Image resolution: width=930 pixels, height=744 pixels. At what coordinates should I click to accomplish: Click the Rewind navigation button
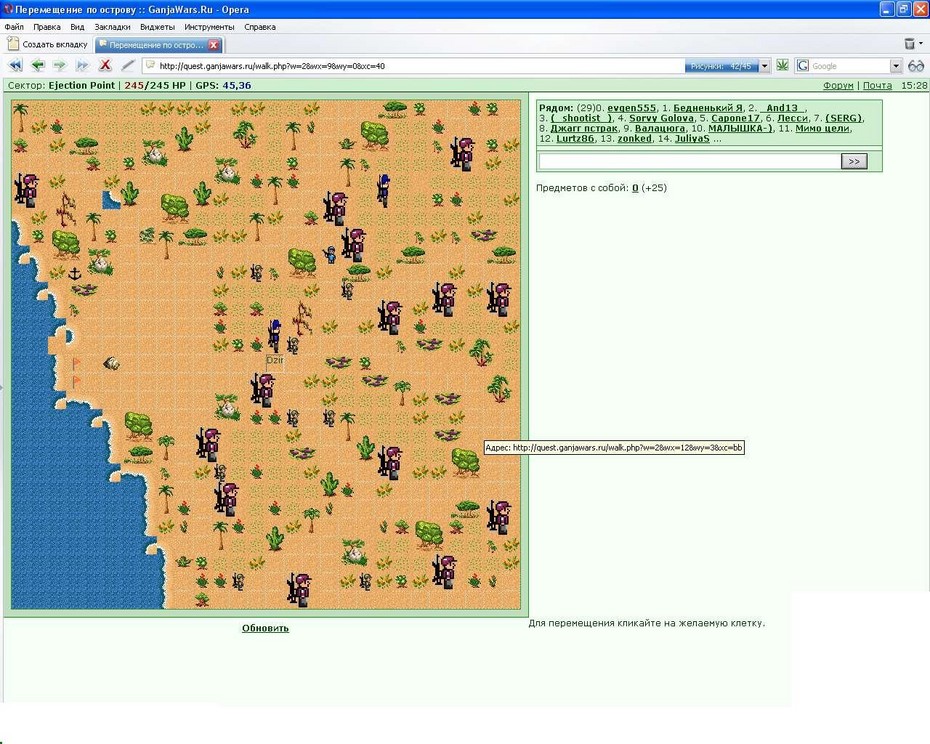tap(15, 65)
